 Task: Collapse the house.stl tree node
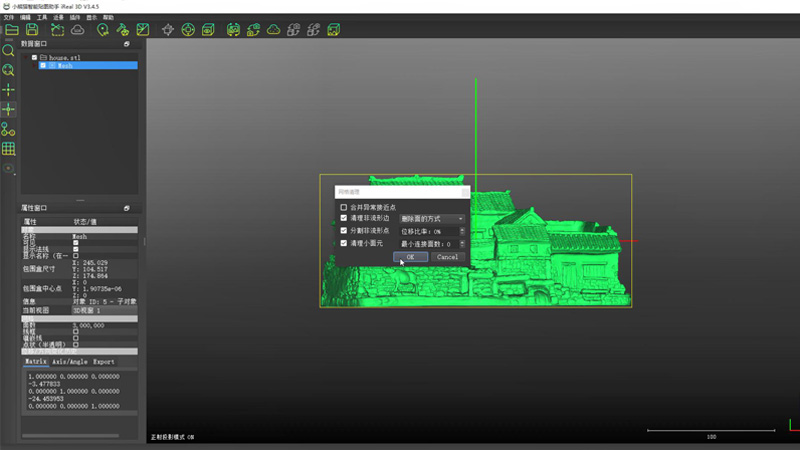pos(27,58)
